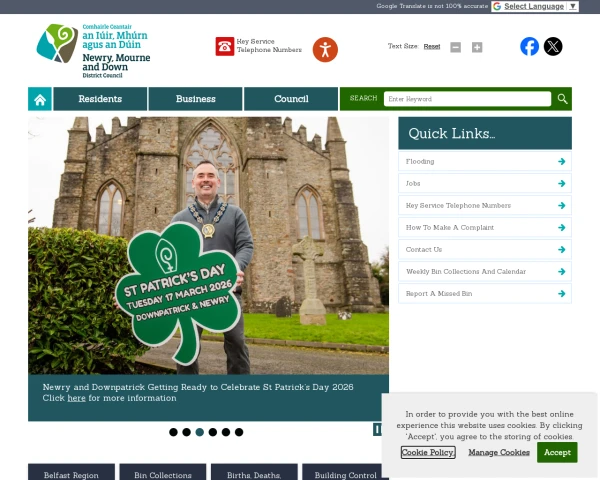
Task: Open the Business menu
Action: pos(196,99)
